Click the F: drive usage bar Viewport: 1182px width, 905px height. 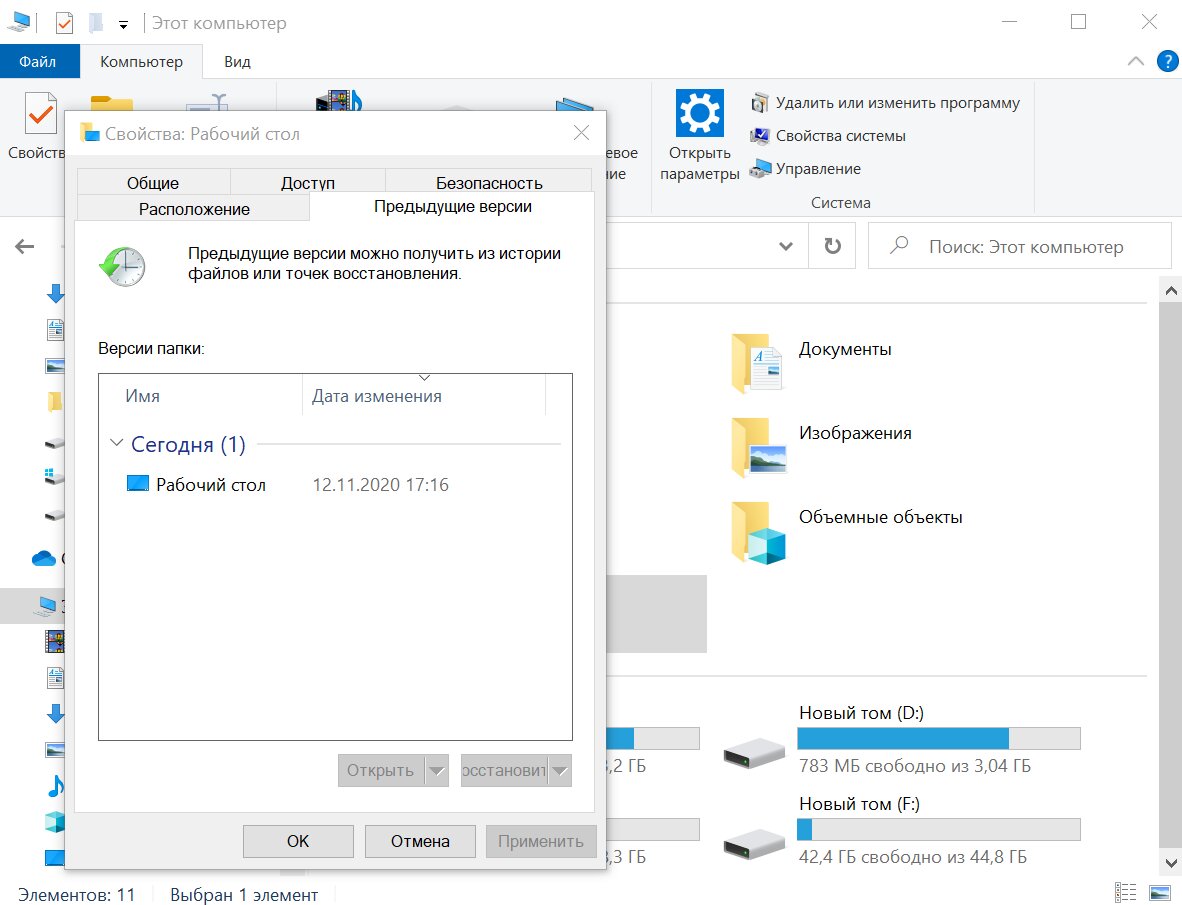point(939,830)
